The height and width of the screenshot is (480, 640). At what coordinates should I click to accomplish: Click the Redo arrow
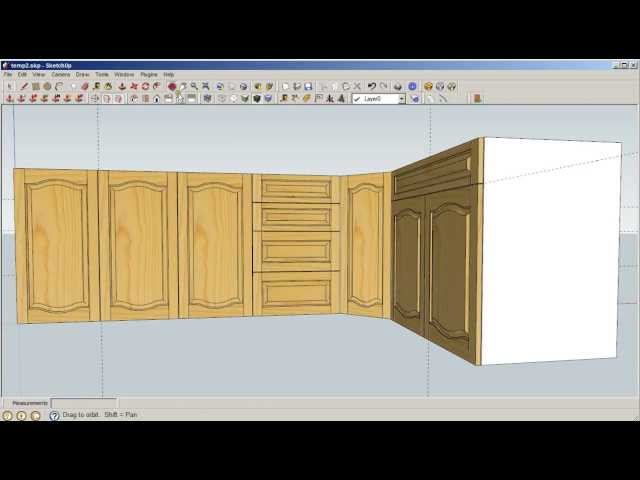point(383,86)
